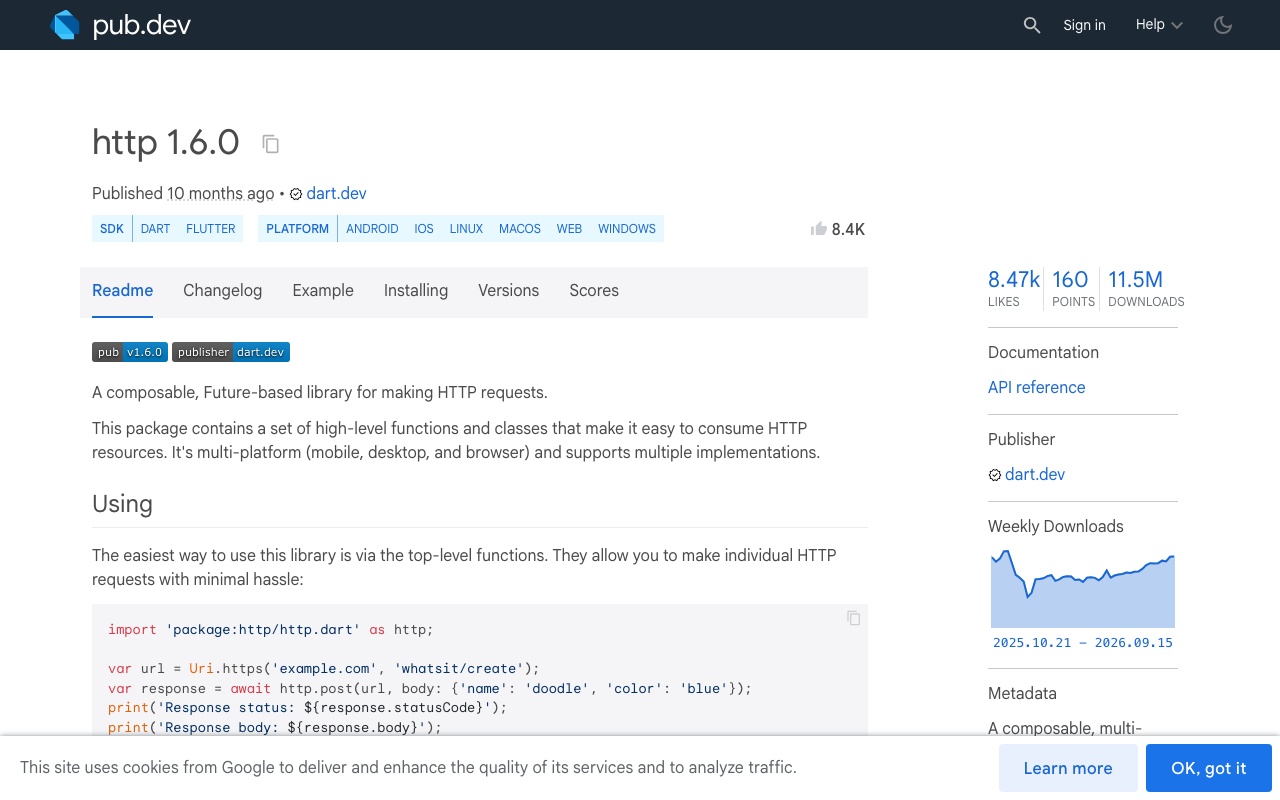The width and height of the screenshot is (1280, 800).
Task: Open the Scores tab
Action: [x=594, y=291]
